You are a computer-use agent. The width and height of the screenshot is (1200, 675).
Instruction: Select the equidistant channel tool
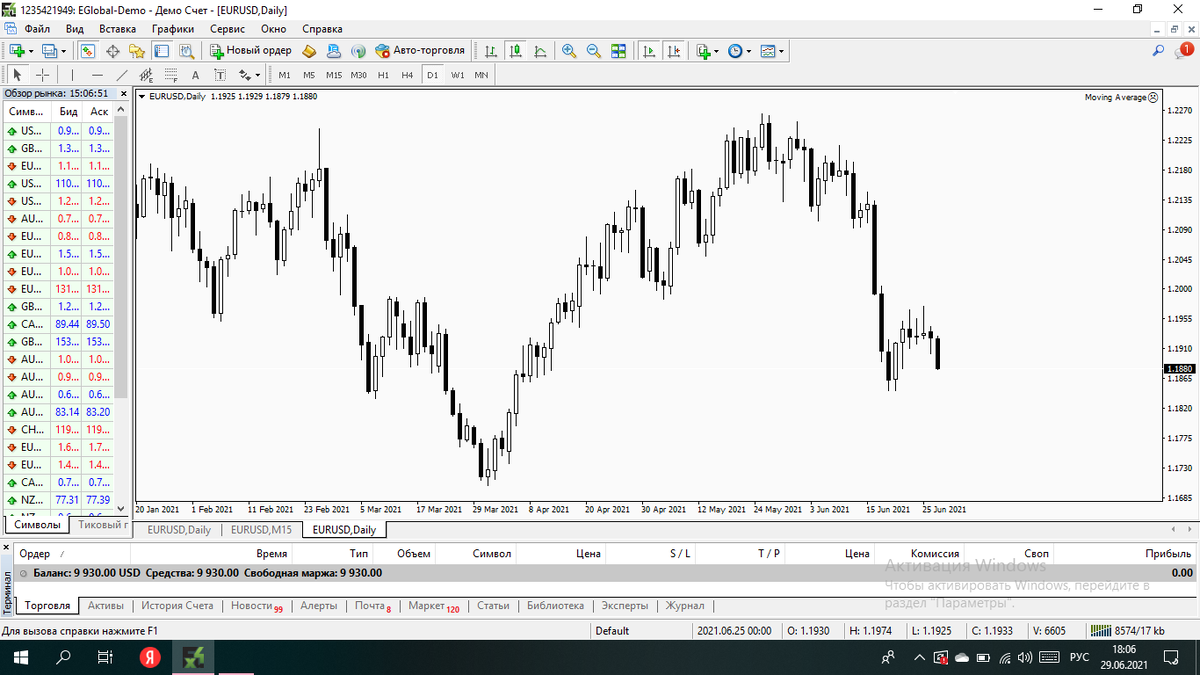[146, 75]
